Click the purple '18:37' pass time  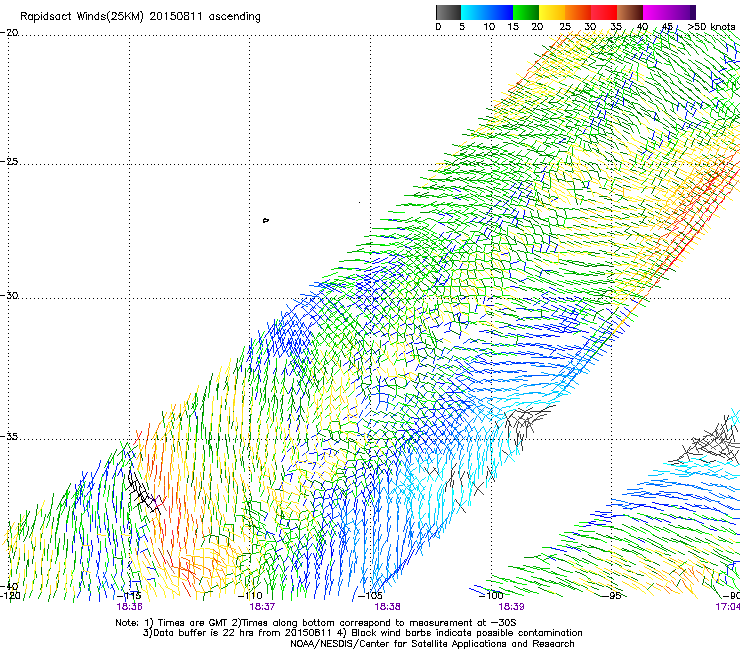point(262,607)
